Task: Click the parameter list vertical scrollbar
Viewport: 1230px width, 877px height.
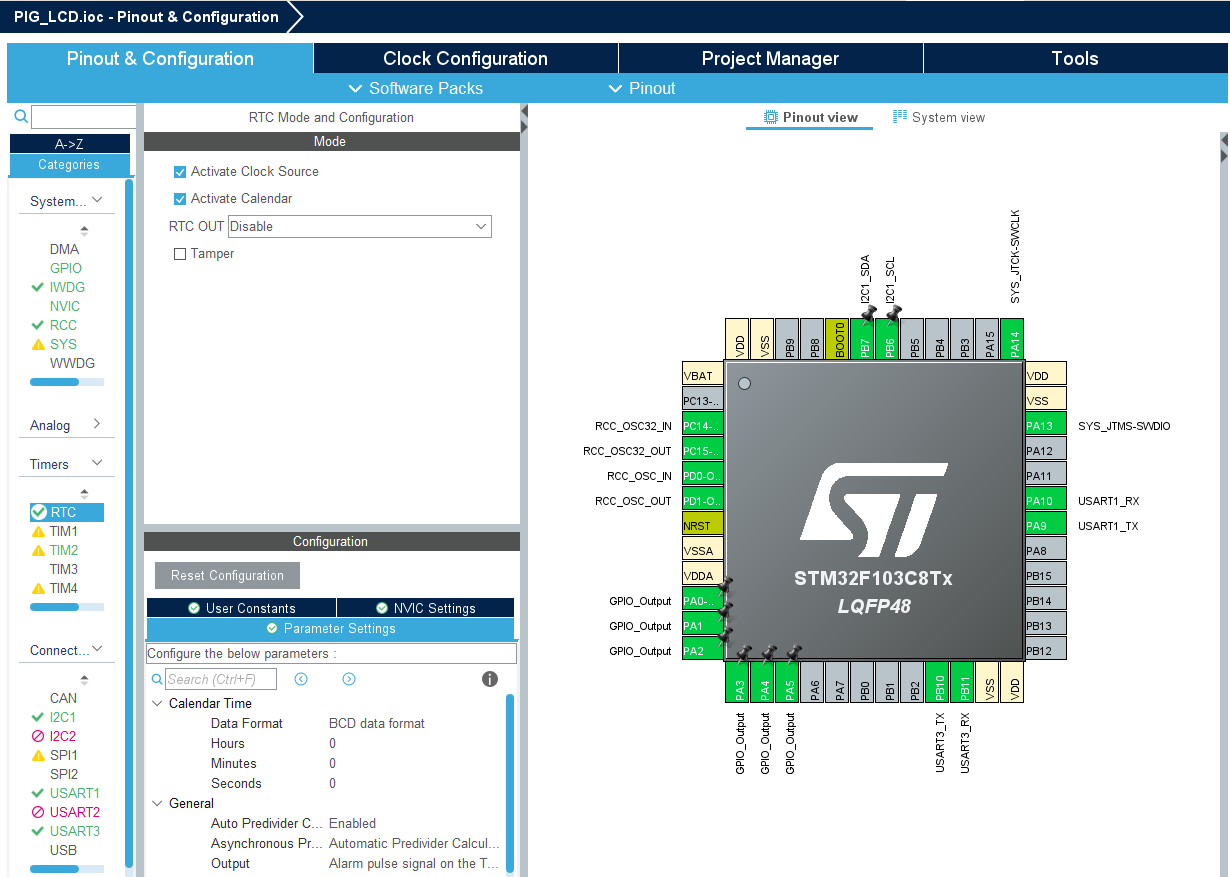Action: point(510,782)
